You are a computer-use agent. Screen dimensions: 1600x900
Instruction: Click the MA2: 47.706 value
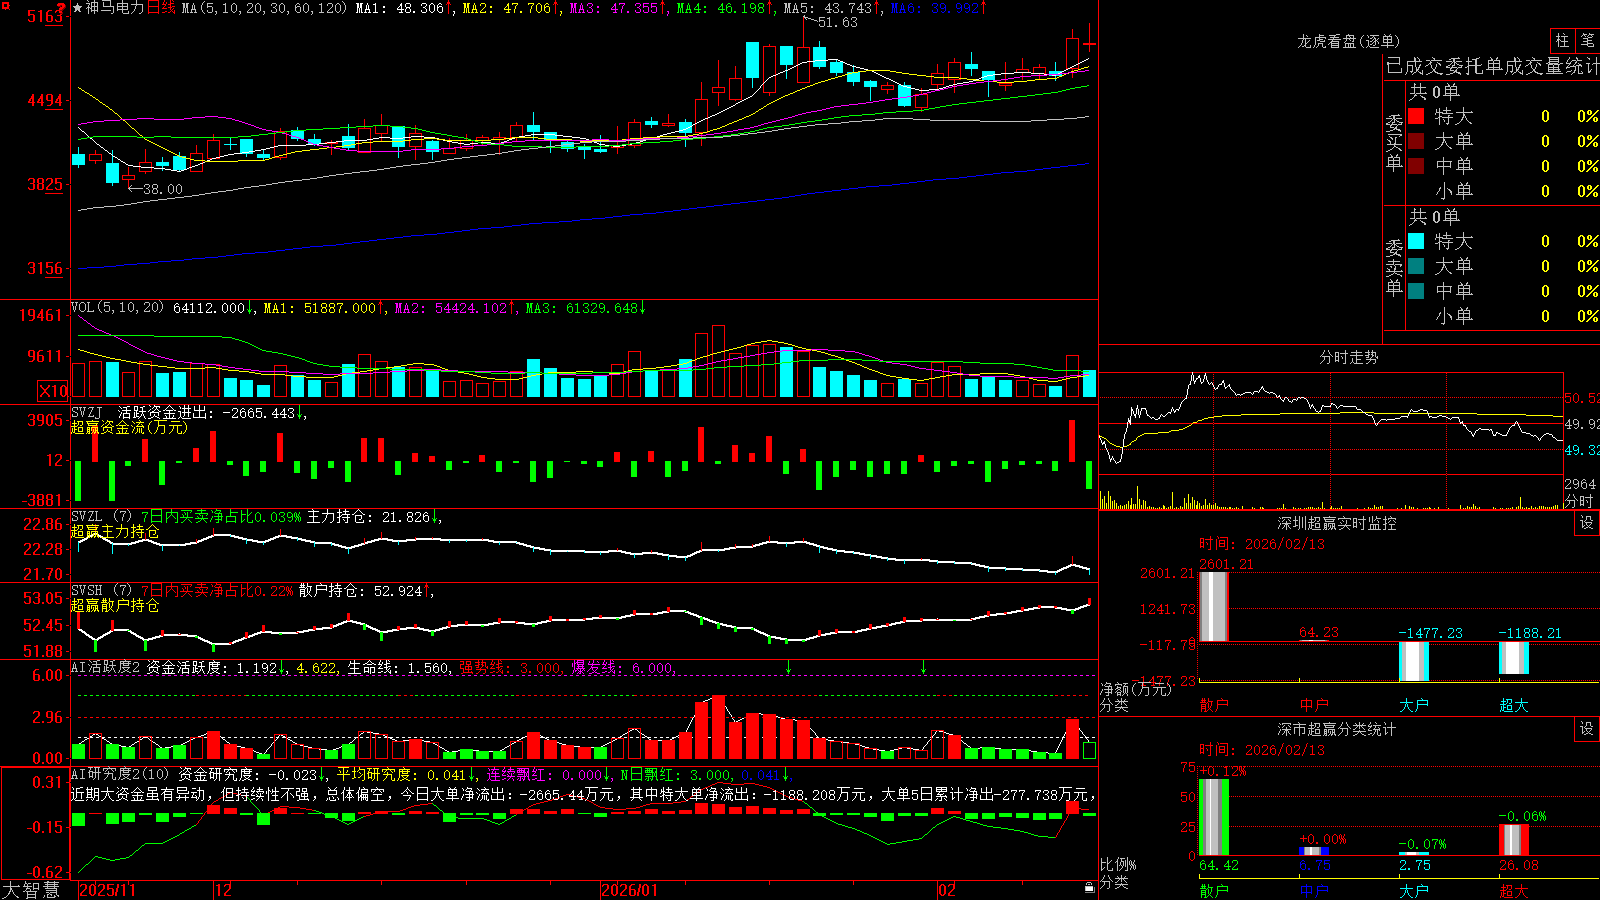[x=511, y=8]
